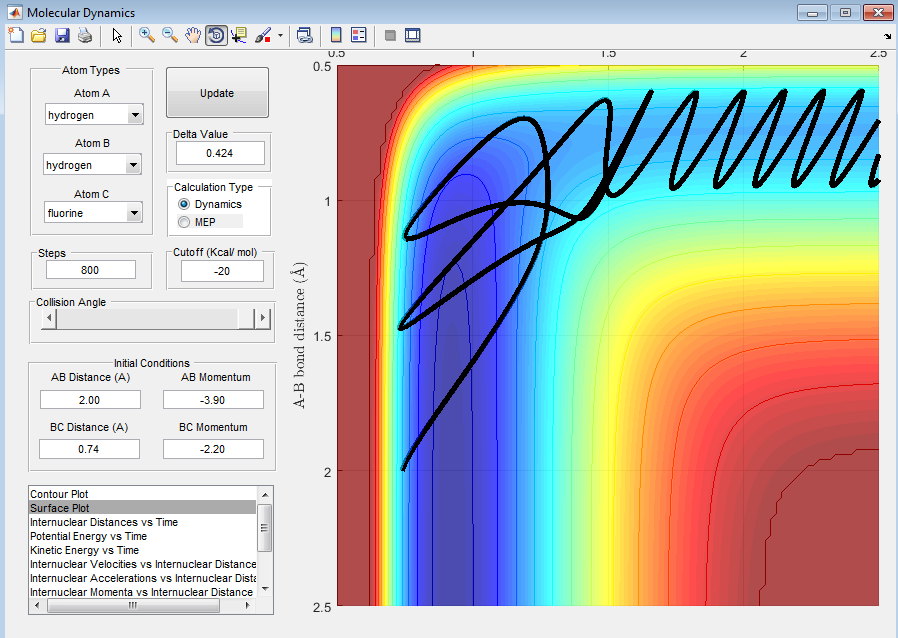This screenshot has height=638, width=898.
Task: Enable the Data Cursor tool
Action: (x=239, y=36)
